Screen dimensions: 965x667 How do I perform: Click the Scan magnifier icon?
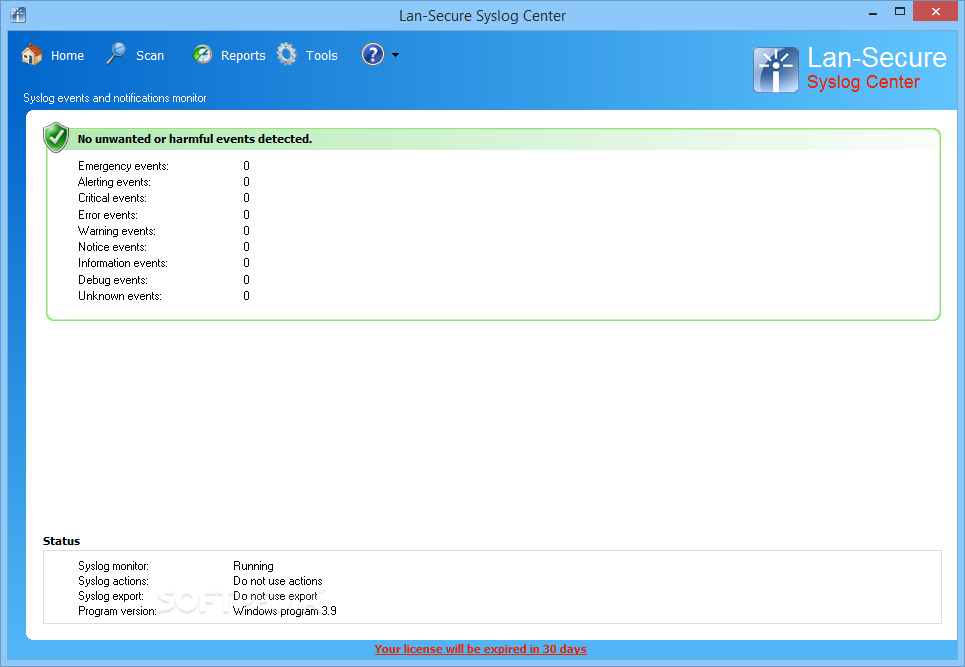[x=116, y=54]
